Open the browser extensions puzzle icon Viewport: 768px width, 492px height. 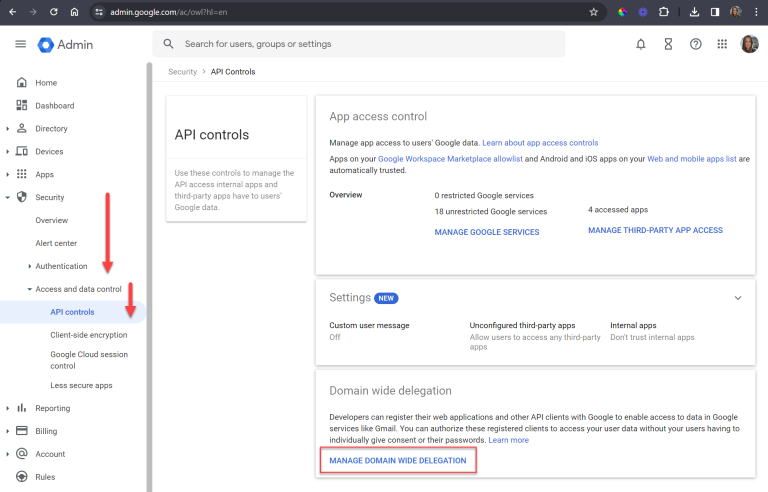[662, 12]
